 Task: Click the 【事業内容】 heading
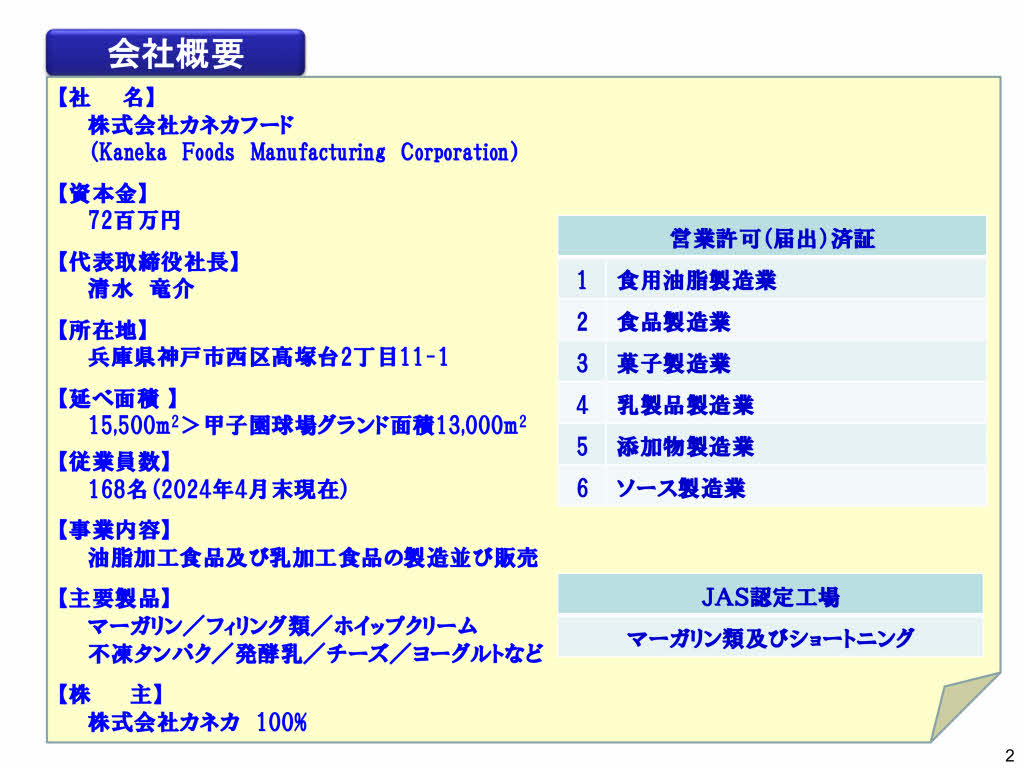point(114,530)
